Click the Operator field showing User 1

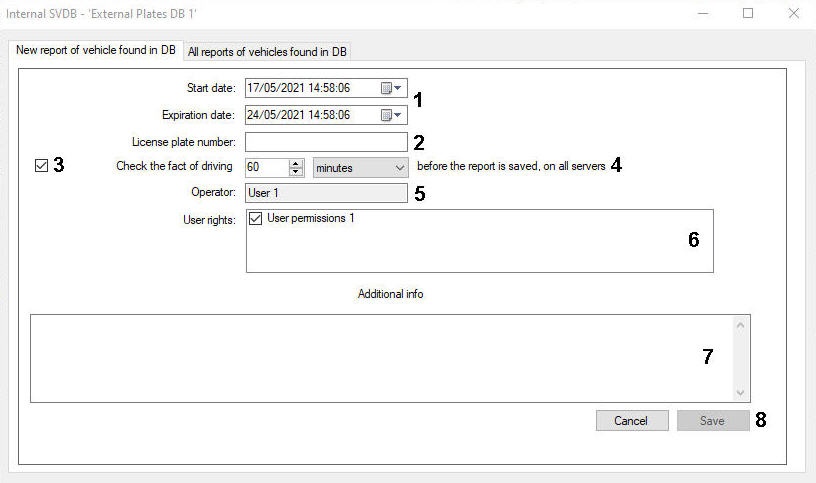click(x=326, y=193)
